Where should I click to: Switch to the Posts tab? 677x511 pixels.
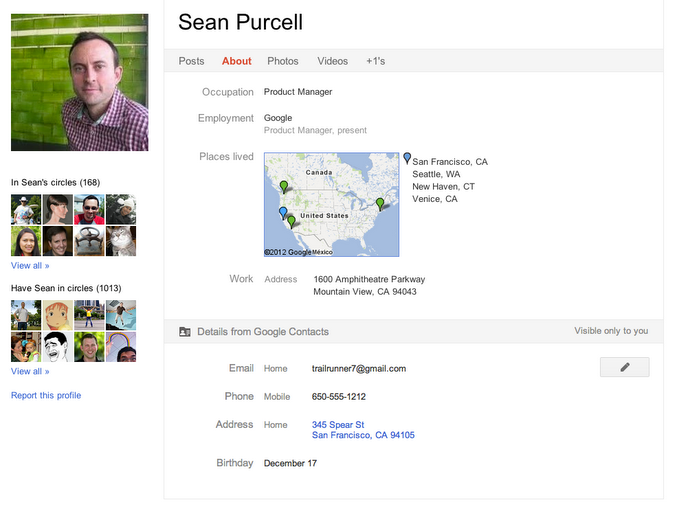[191, 61]
